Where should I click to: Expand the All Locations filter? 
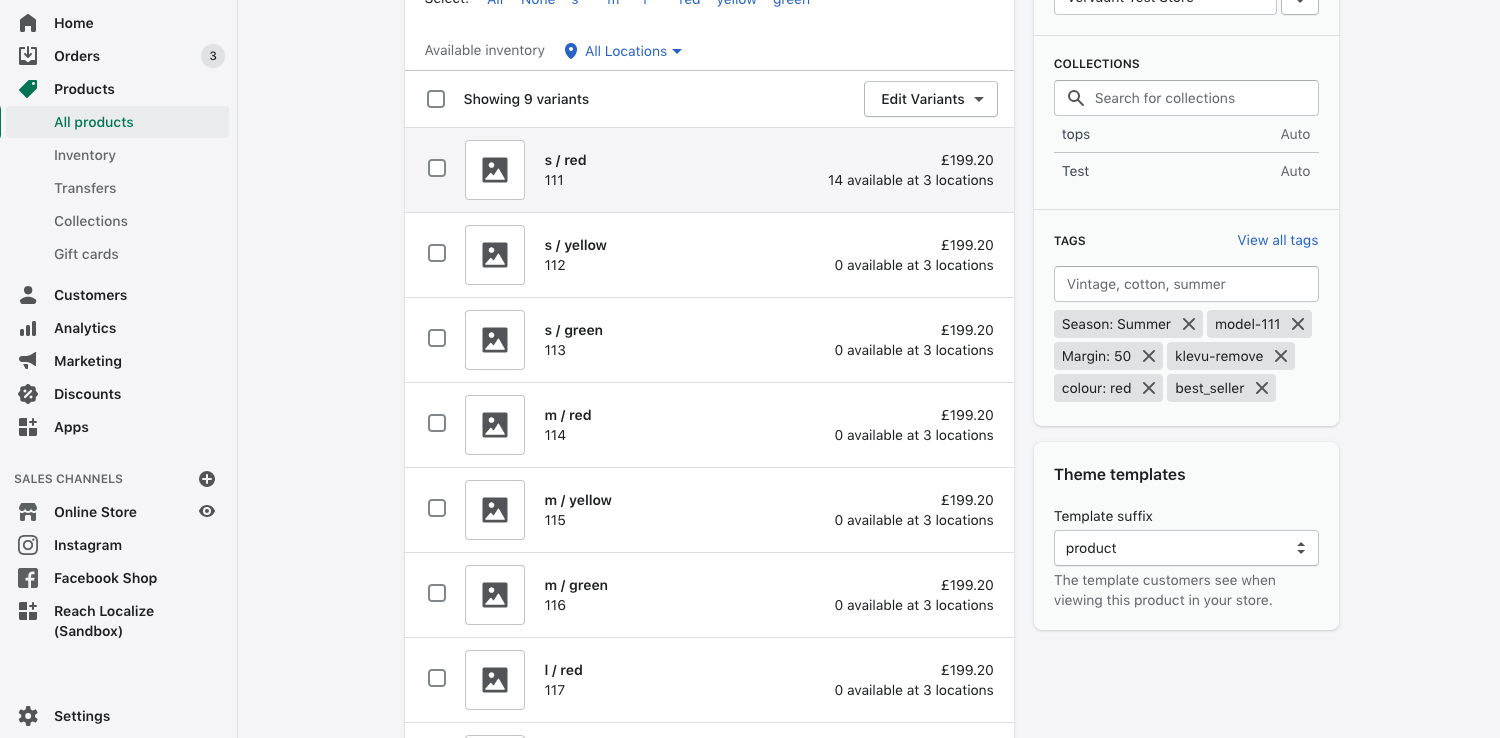(x=624, y=51)
